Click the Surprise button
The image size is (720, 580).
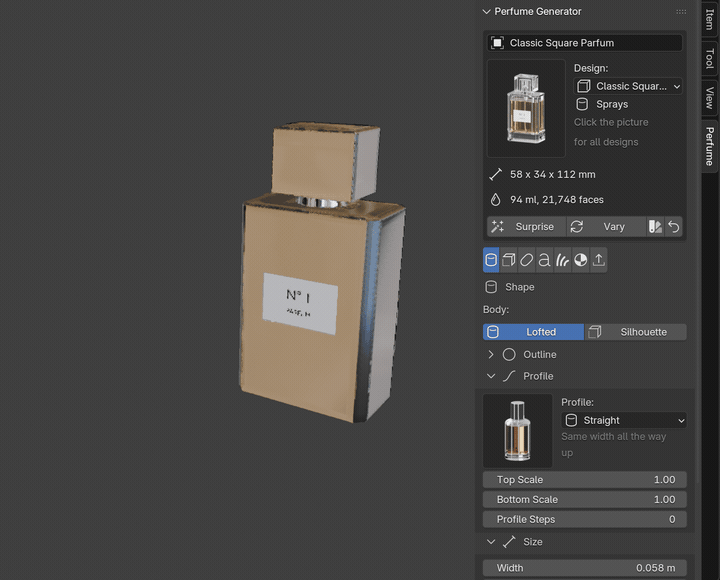coord(526,226)
